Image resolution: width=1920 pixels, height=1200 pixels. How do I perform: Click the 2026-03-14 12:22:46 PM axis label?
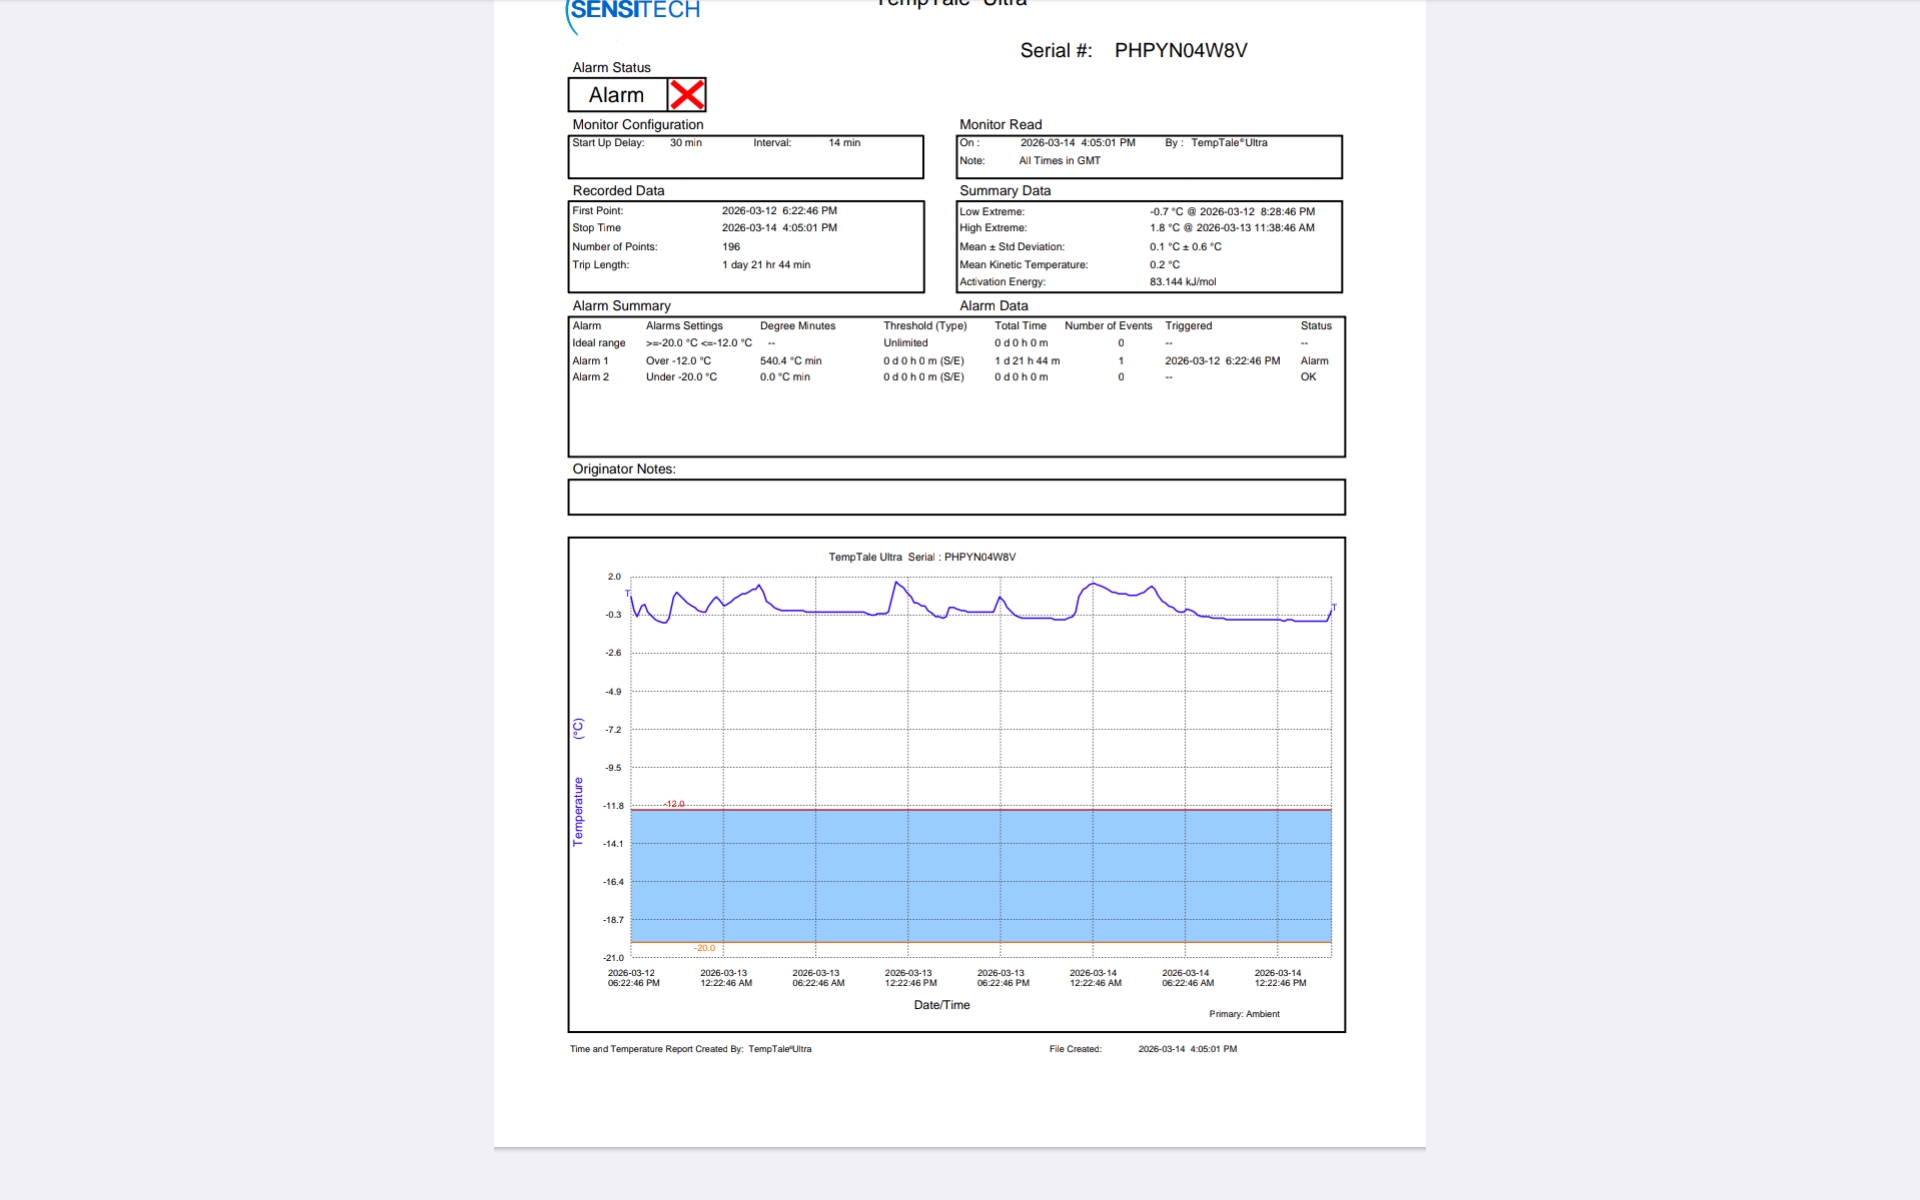[1279, 978]
